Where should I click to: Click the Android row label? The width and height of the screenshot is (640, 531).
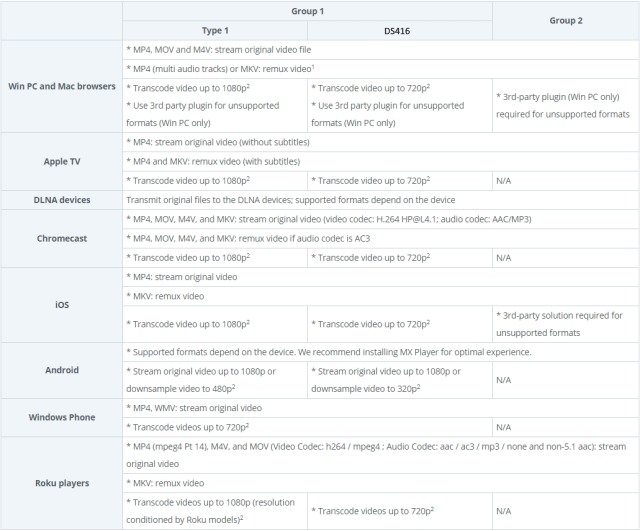click(62, 370)
